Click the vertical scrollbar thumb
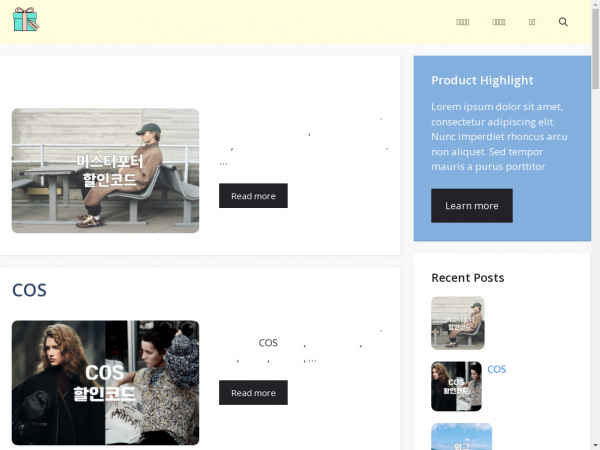The height and width of the screenshot is (450, 600). click(x=595, y=48)
